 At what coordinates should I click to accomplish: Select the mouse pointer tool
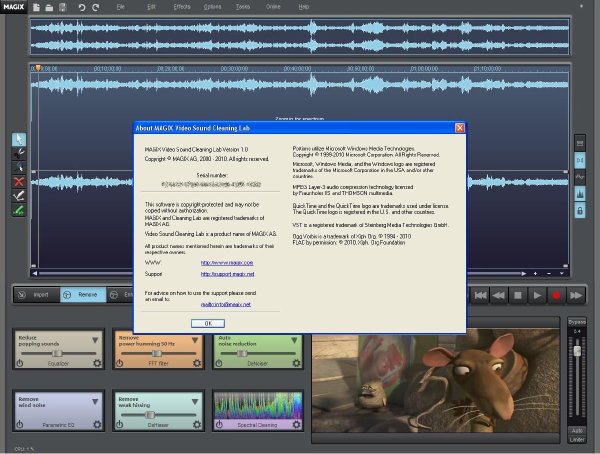pos(19,139)
